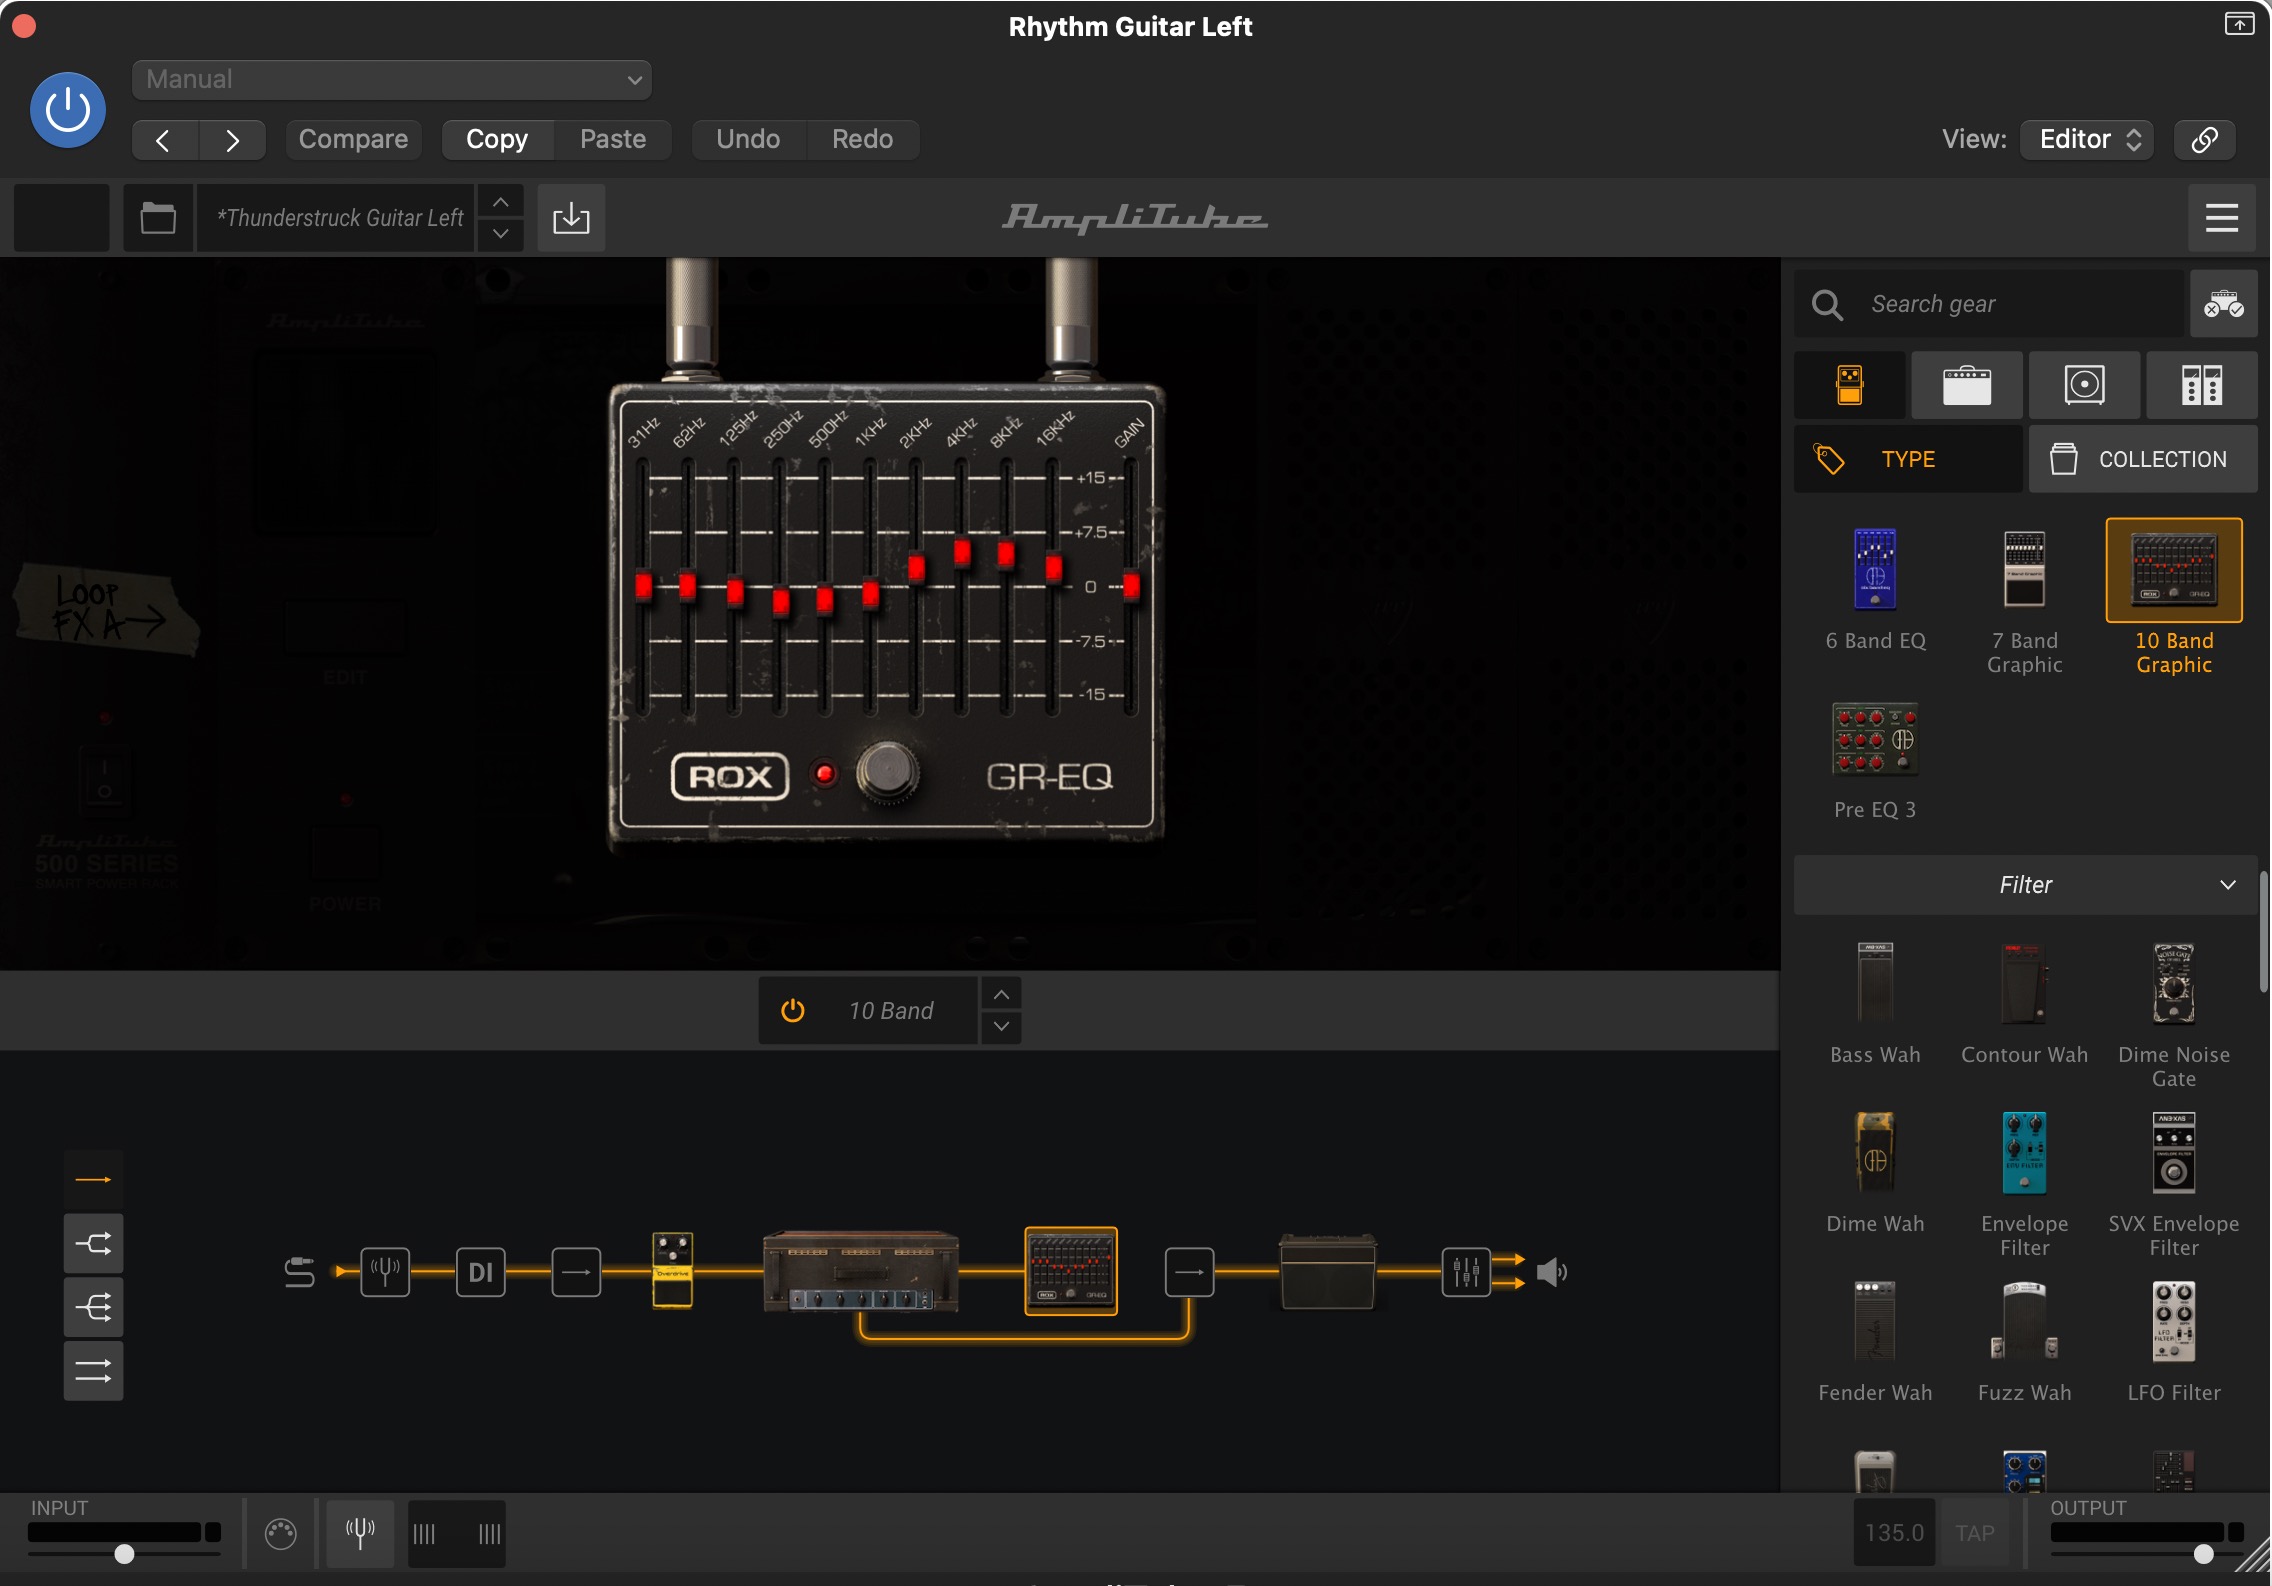Viewport: 2272px width, 1586px height.
Task: Switch to the TYPE tab
Action: [x=1908, y=459]
